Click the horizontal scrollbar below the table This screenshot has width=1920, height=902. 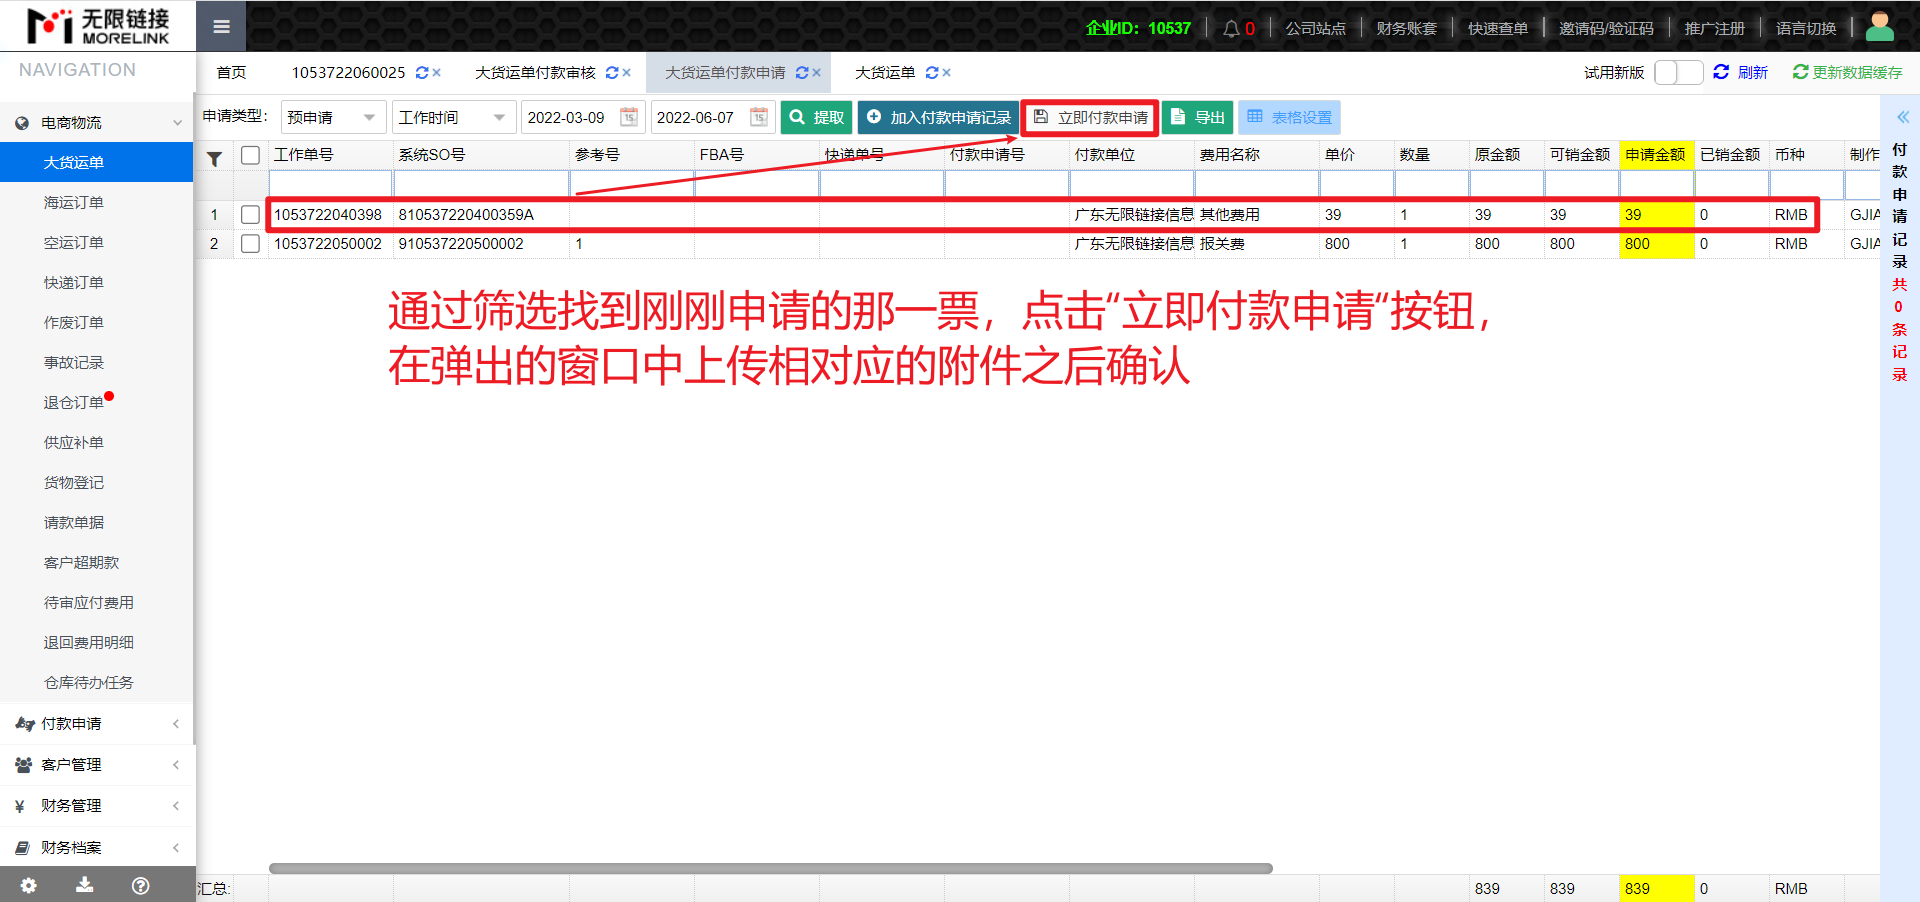[771, 868]
